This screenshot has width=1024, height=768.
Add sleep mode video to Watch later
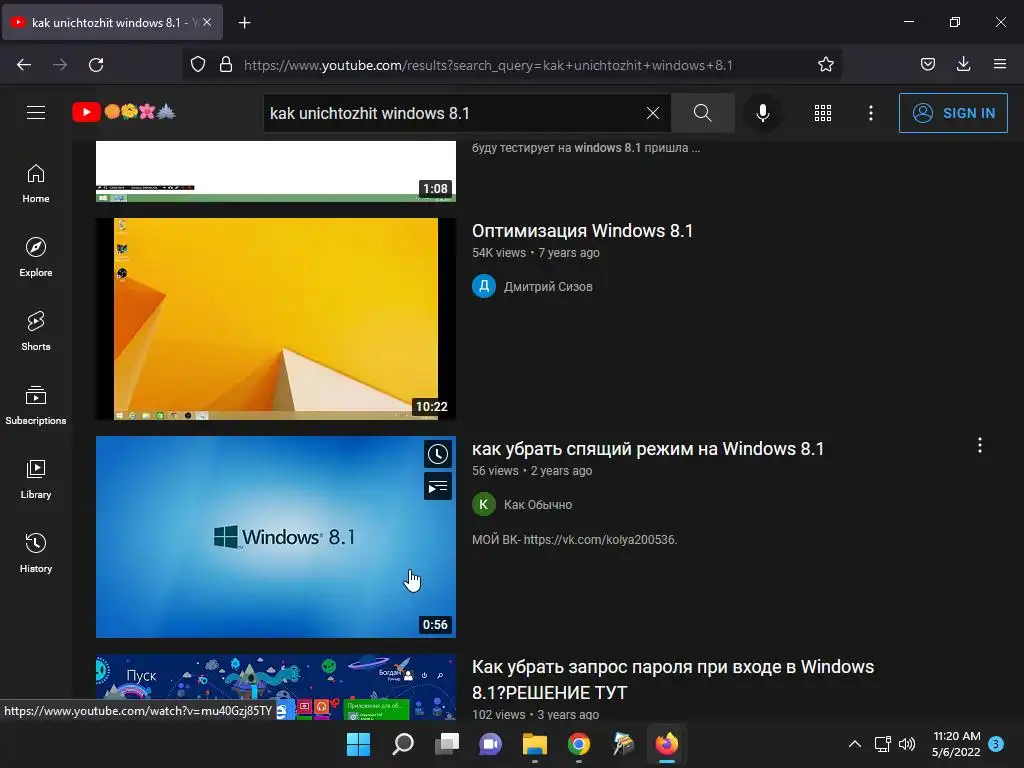click(x=438, y=454)
